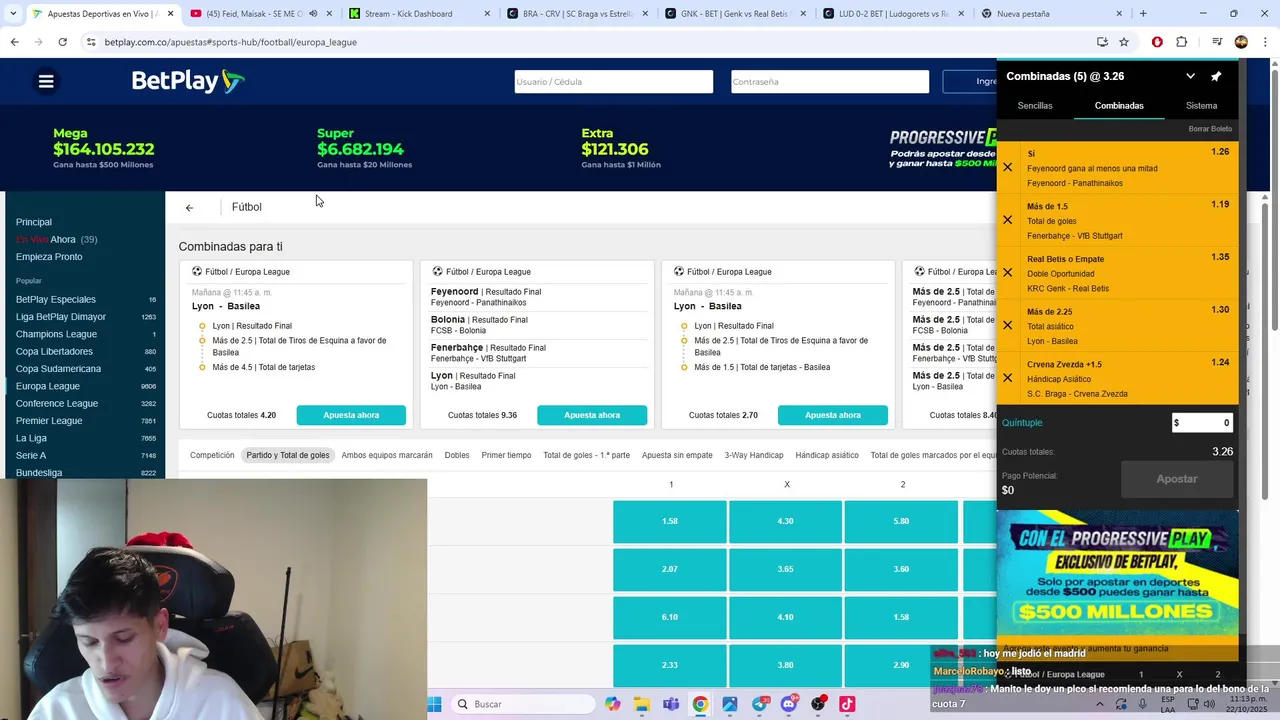Select Total de goles 1.ª parte filter
The width and height of the screenshot is (1280, 720).
point(587,455)
